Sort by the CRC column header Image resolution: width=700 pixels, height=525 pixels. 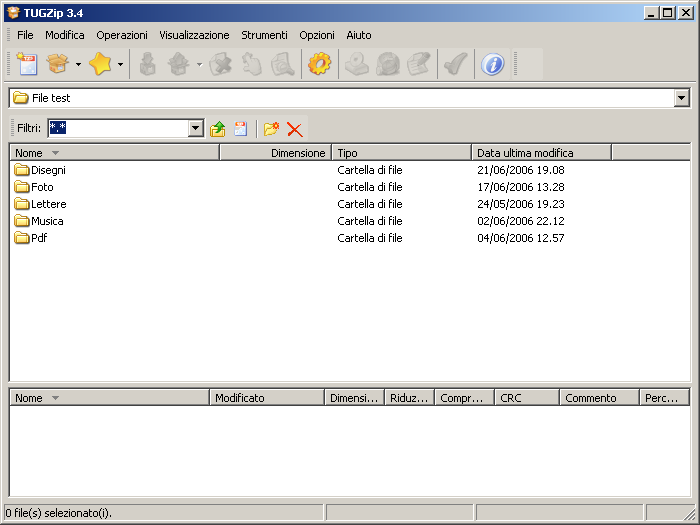[527, 398]
